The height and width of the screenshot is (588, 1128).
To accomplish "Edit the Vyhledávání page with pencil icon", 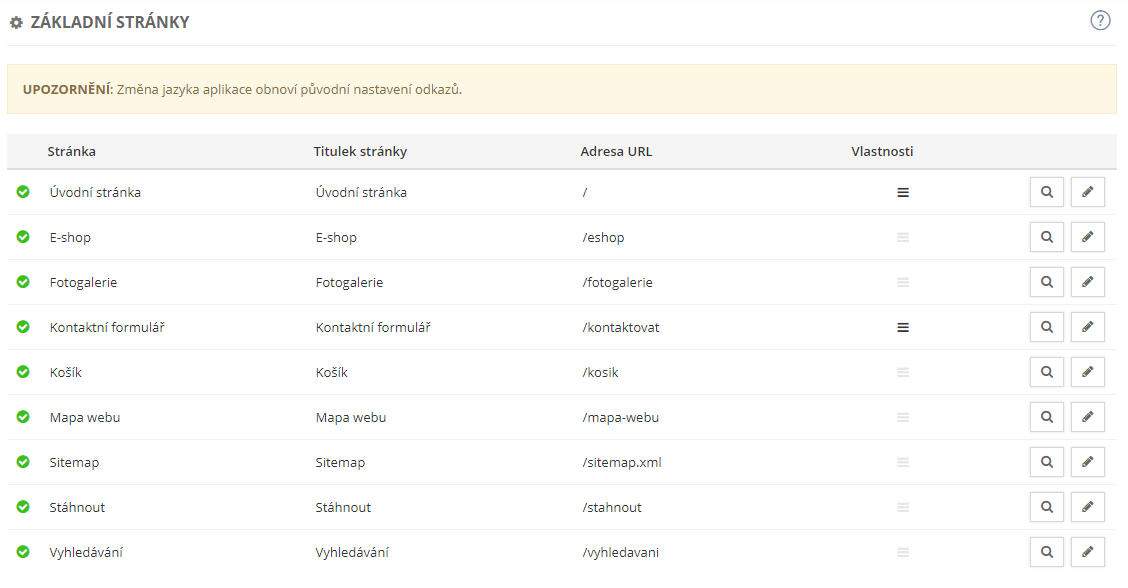I will pyautogui.click(x=1088, y=552).
